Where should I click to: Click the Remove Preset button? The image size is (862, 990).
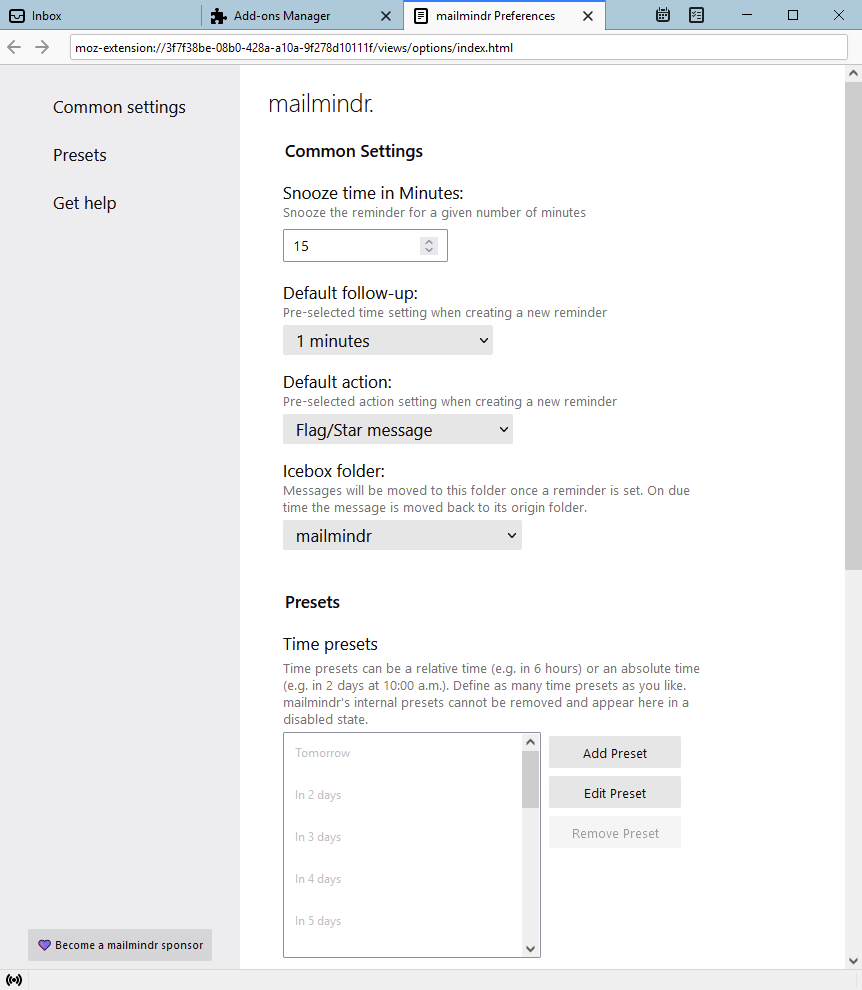pos(614,833)
